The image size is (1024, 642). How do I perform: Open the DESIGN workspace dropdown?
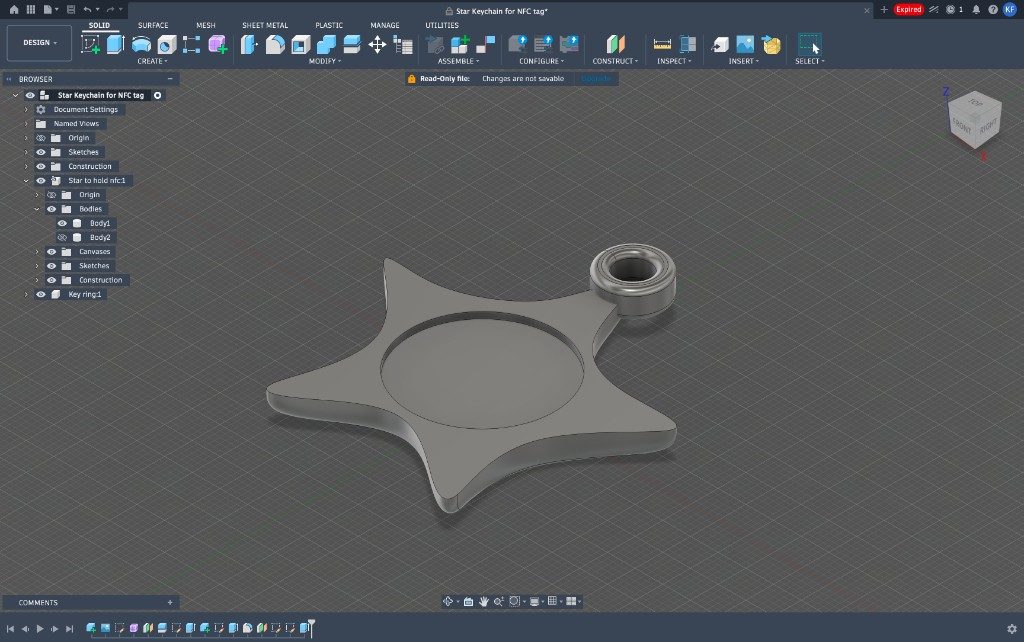point(39,43)
